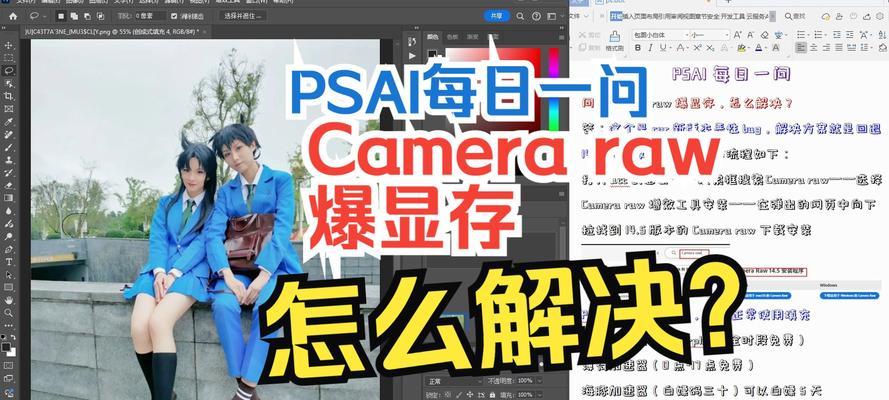Click WPS left alignment icon

[801, 48]
